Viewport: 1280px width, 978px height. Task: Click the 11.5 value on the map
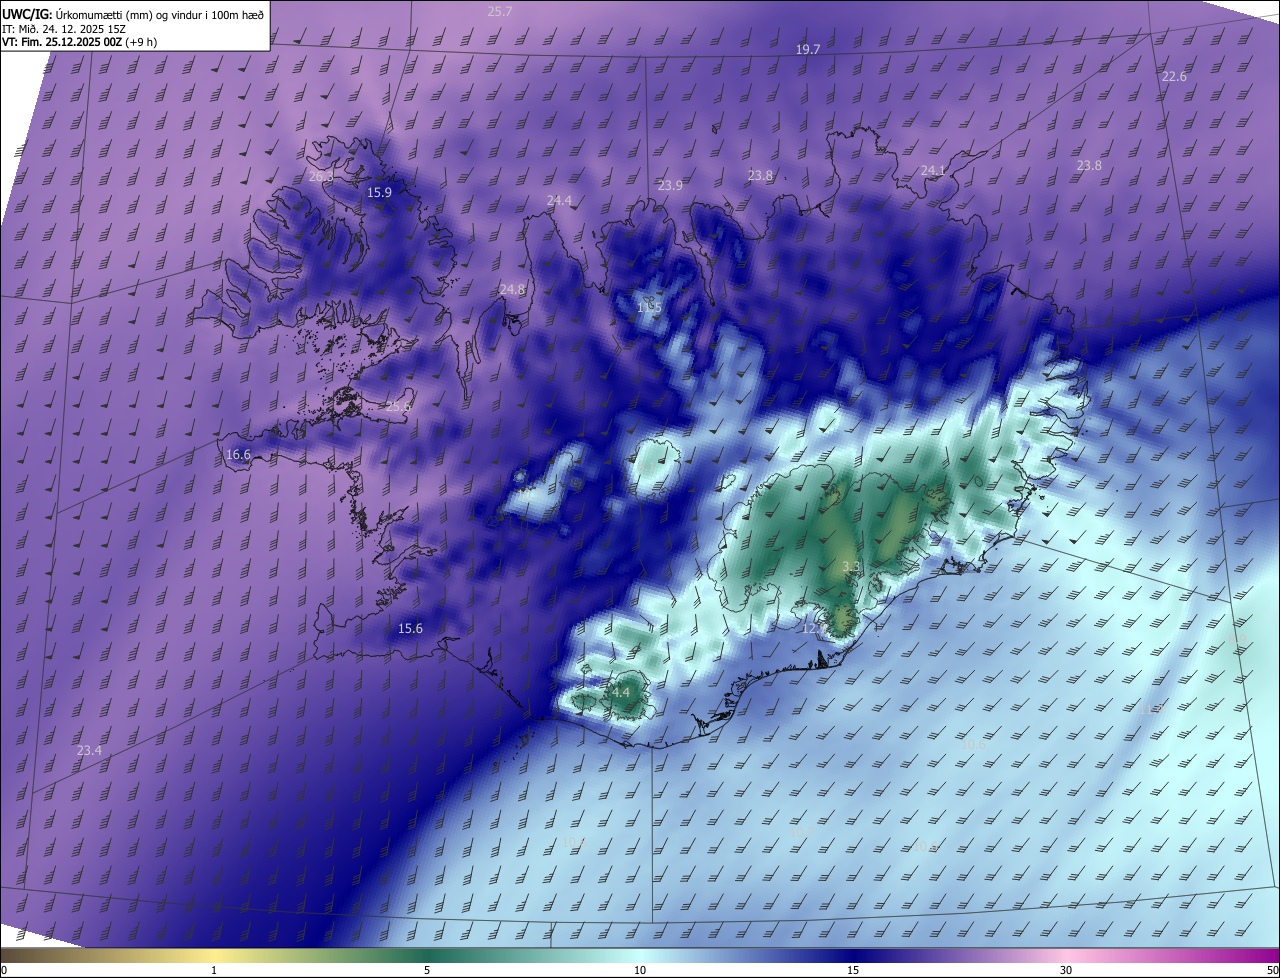point(649,307)
